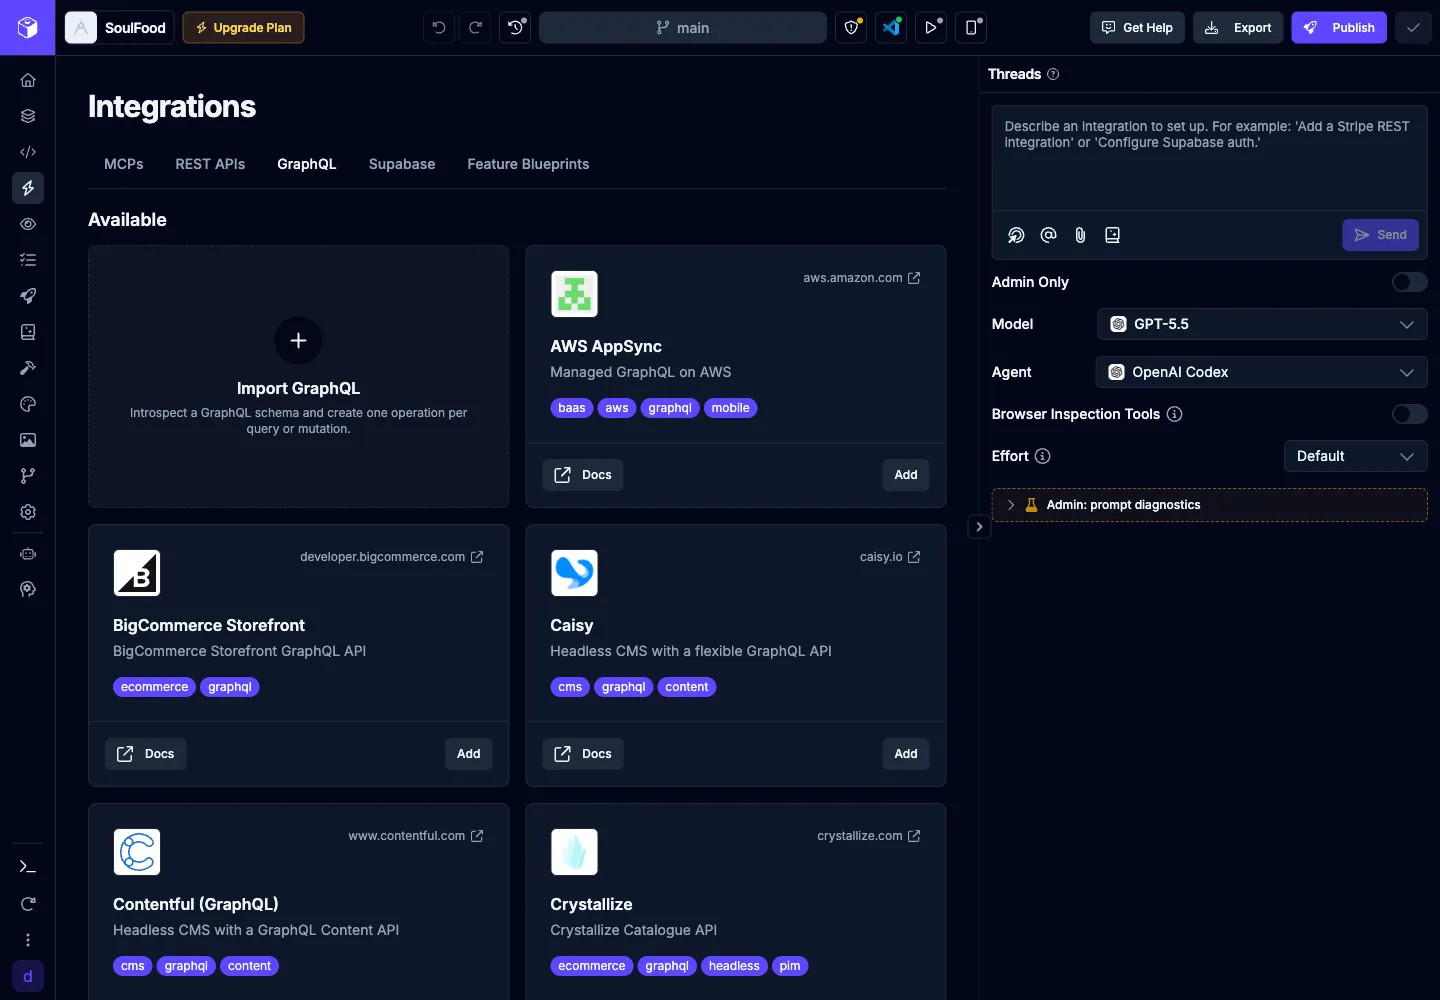This screenshot has height=1000, width=1440.
Task: Open the www.contentful.com external link
Action: pyautogui.click(x=416, y=836)
